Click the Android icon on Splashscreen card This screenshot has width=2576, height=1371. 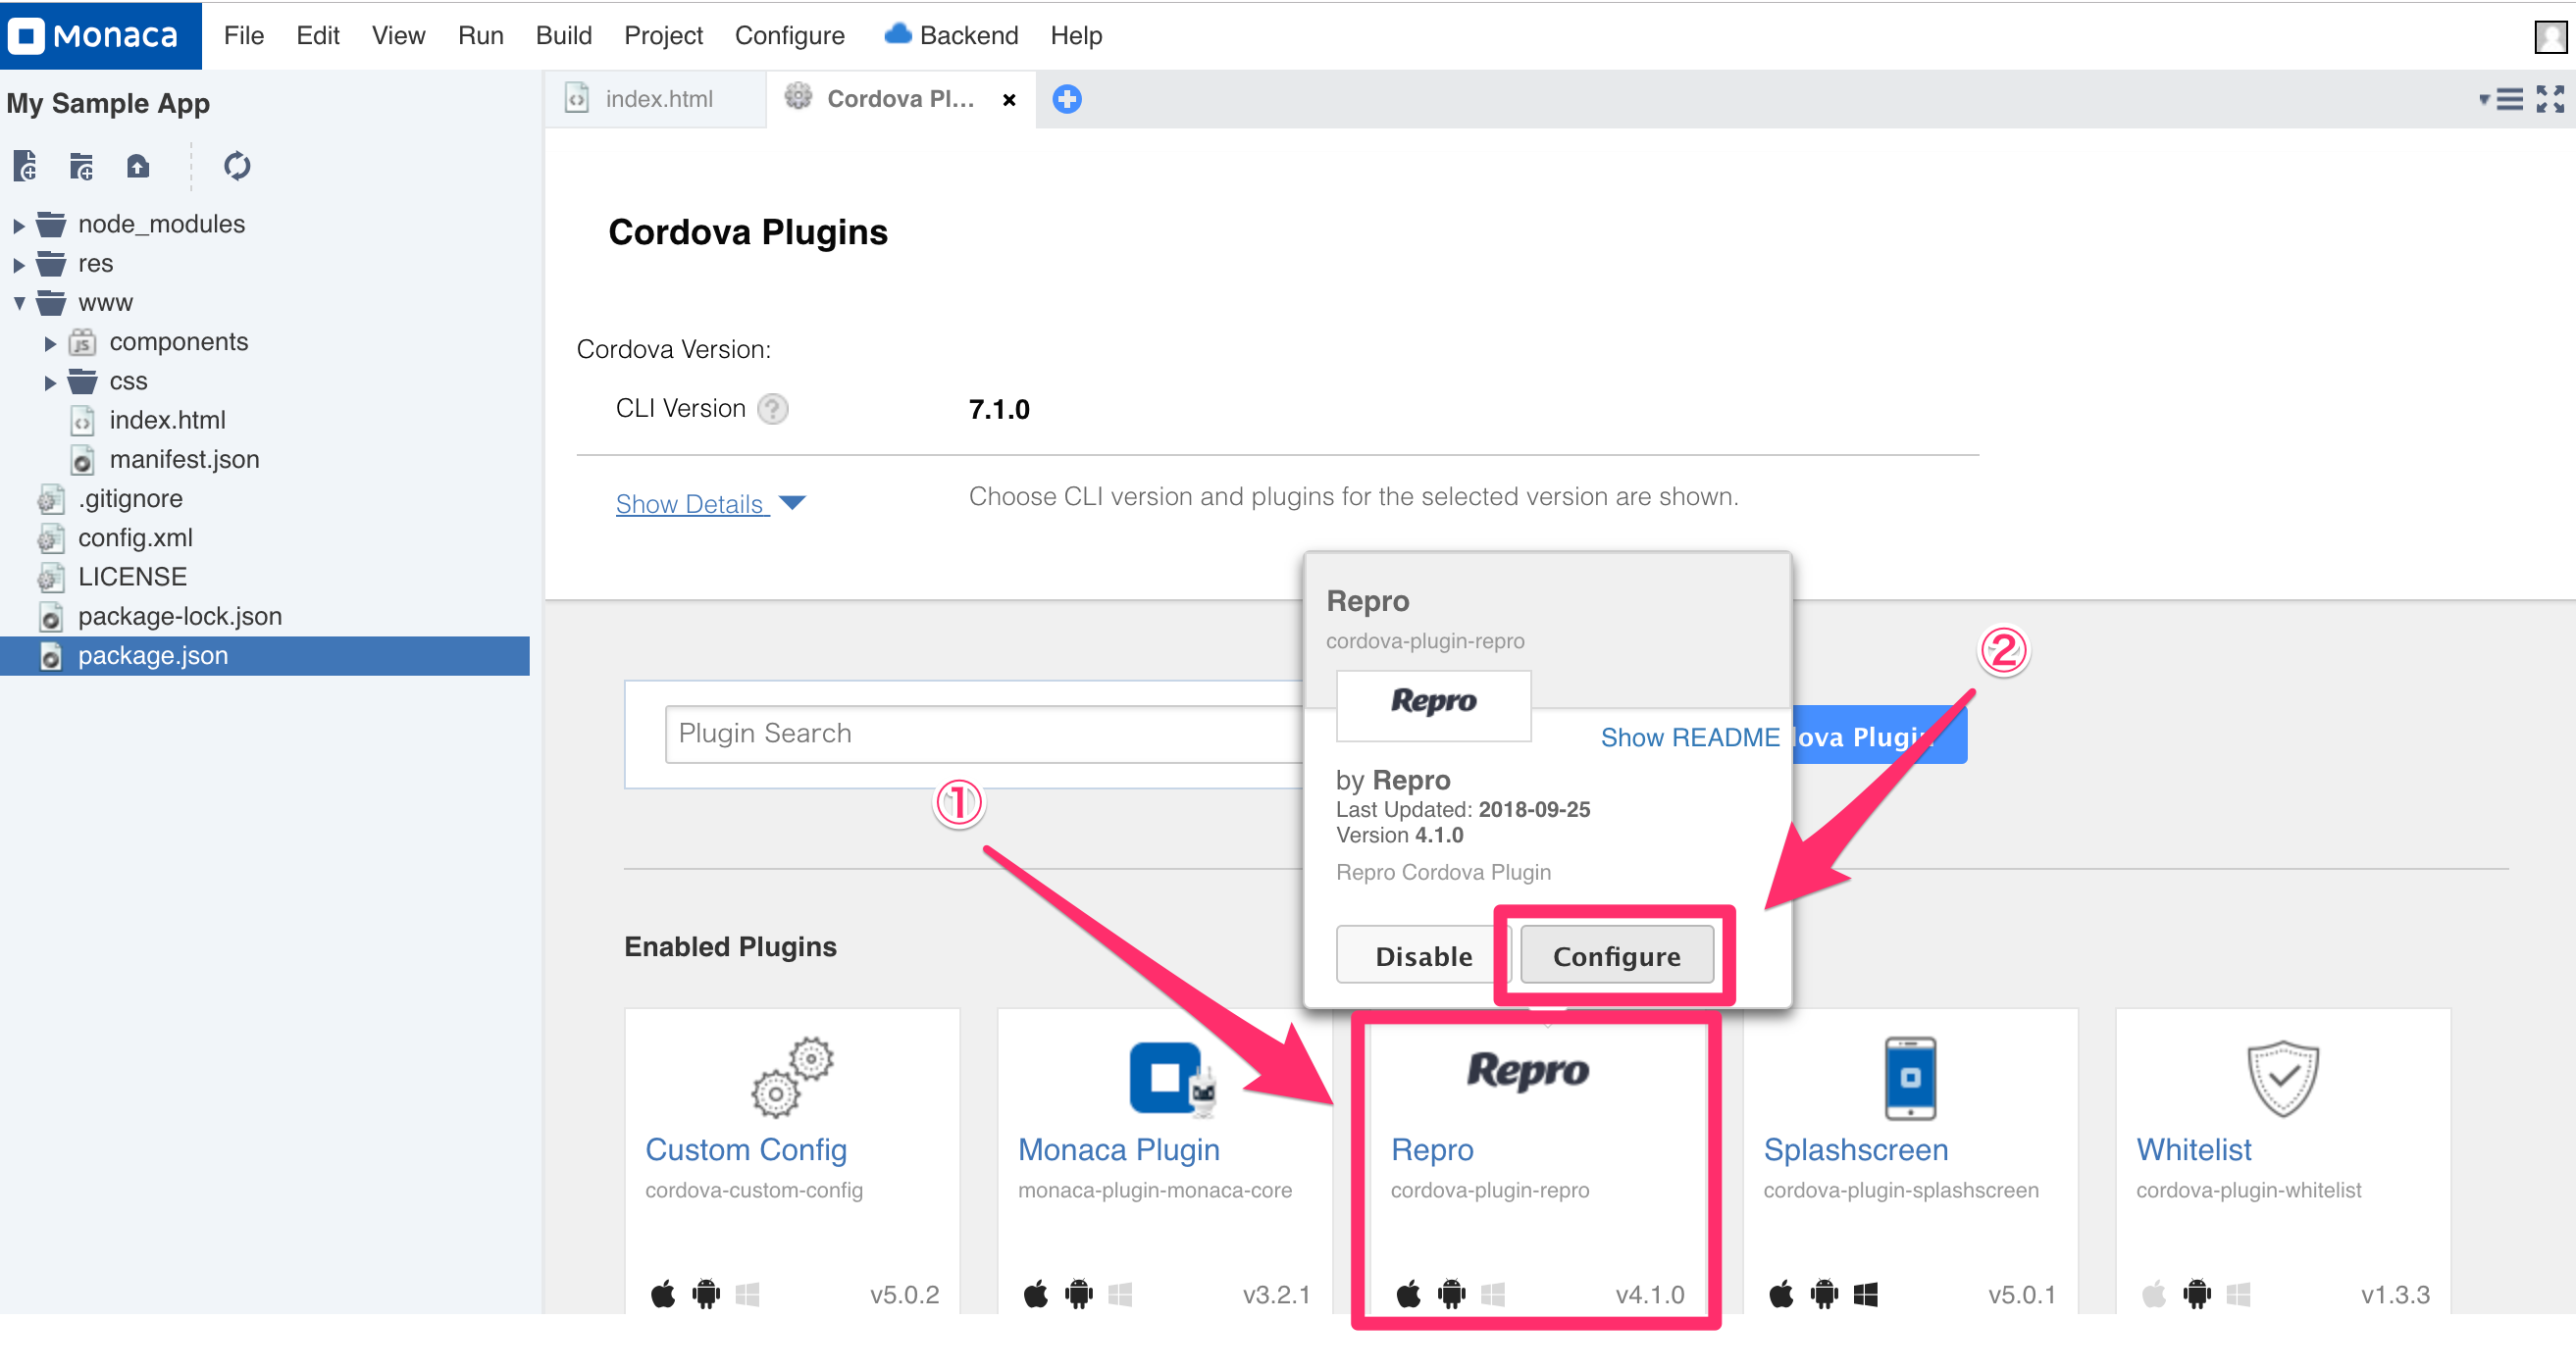tap(1824, 1294)
